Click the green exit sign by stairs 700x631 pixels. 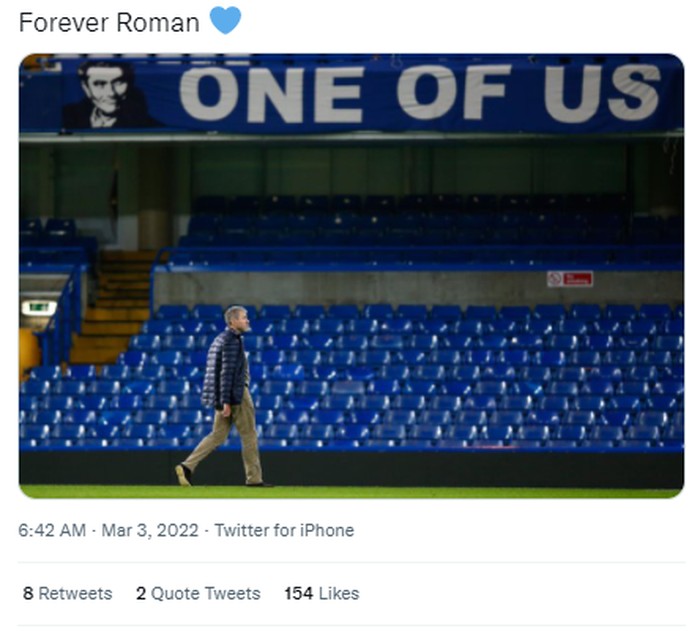pyautogui.click(x=39, y=308)
